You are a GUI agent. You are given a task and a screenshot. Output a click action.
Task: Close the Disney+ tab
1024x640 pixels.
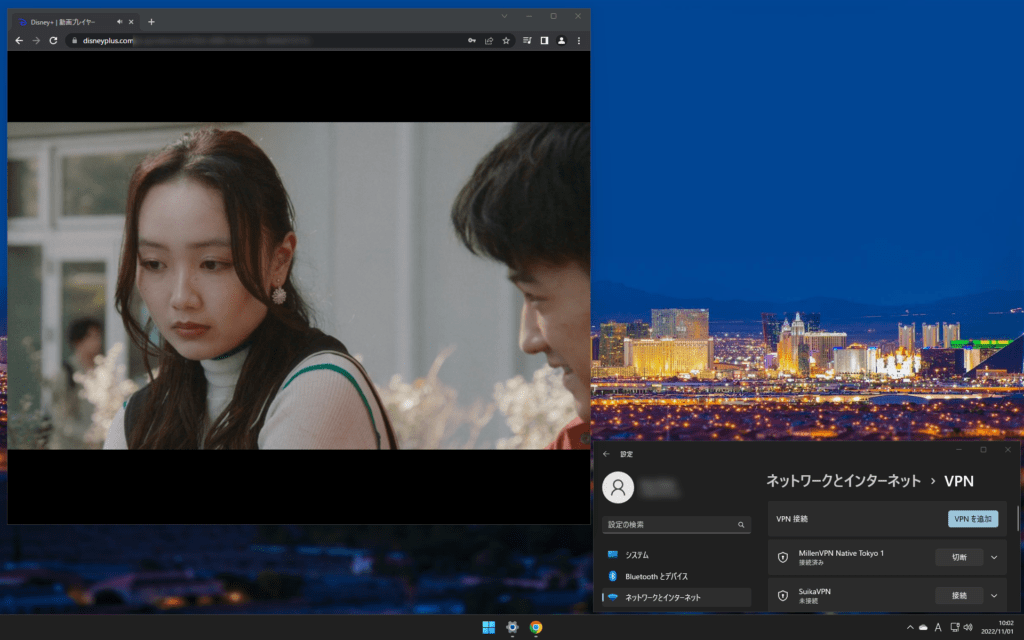click(131, 22)
